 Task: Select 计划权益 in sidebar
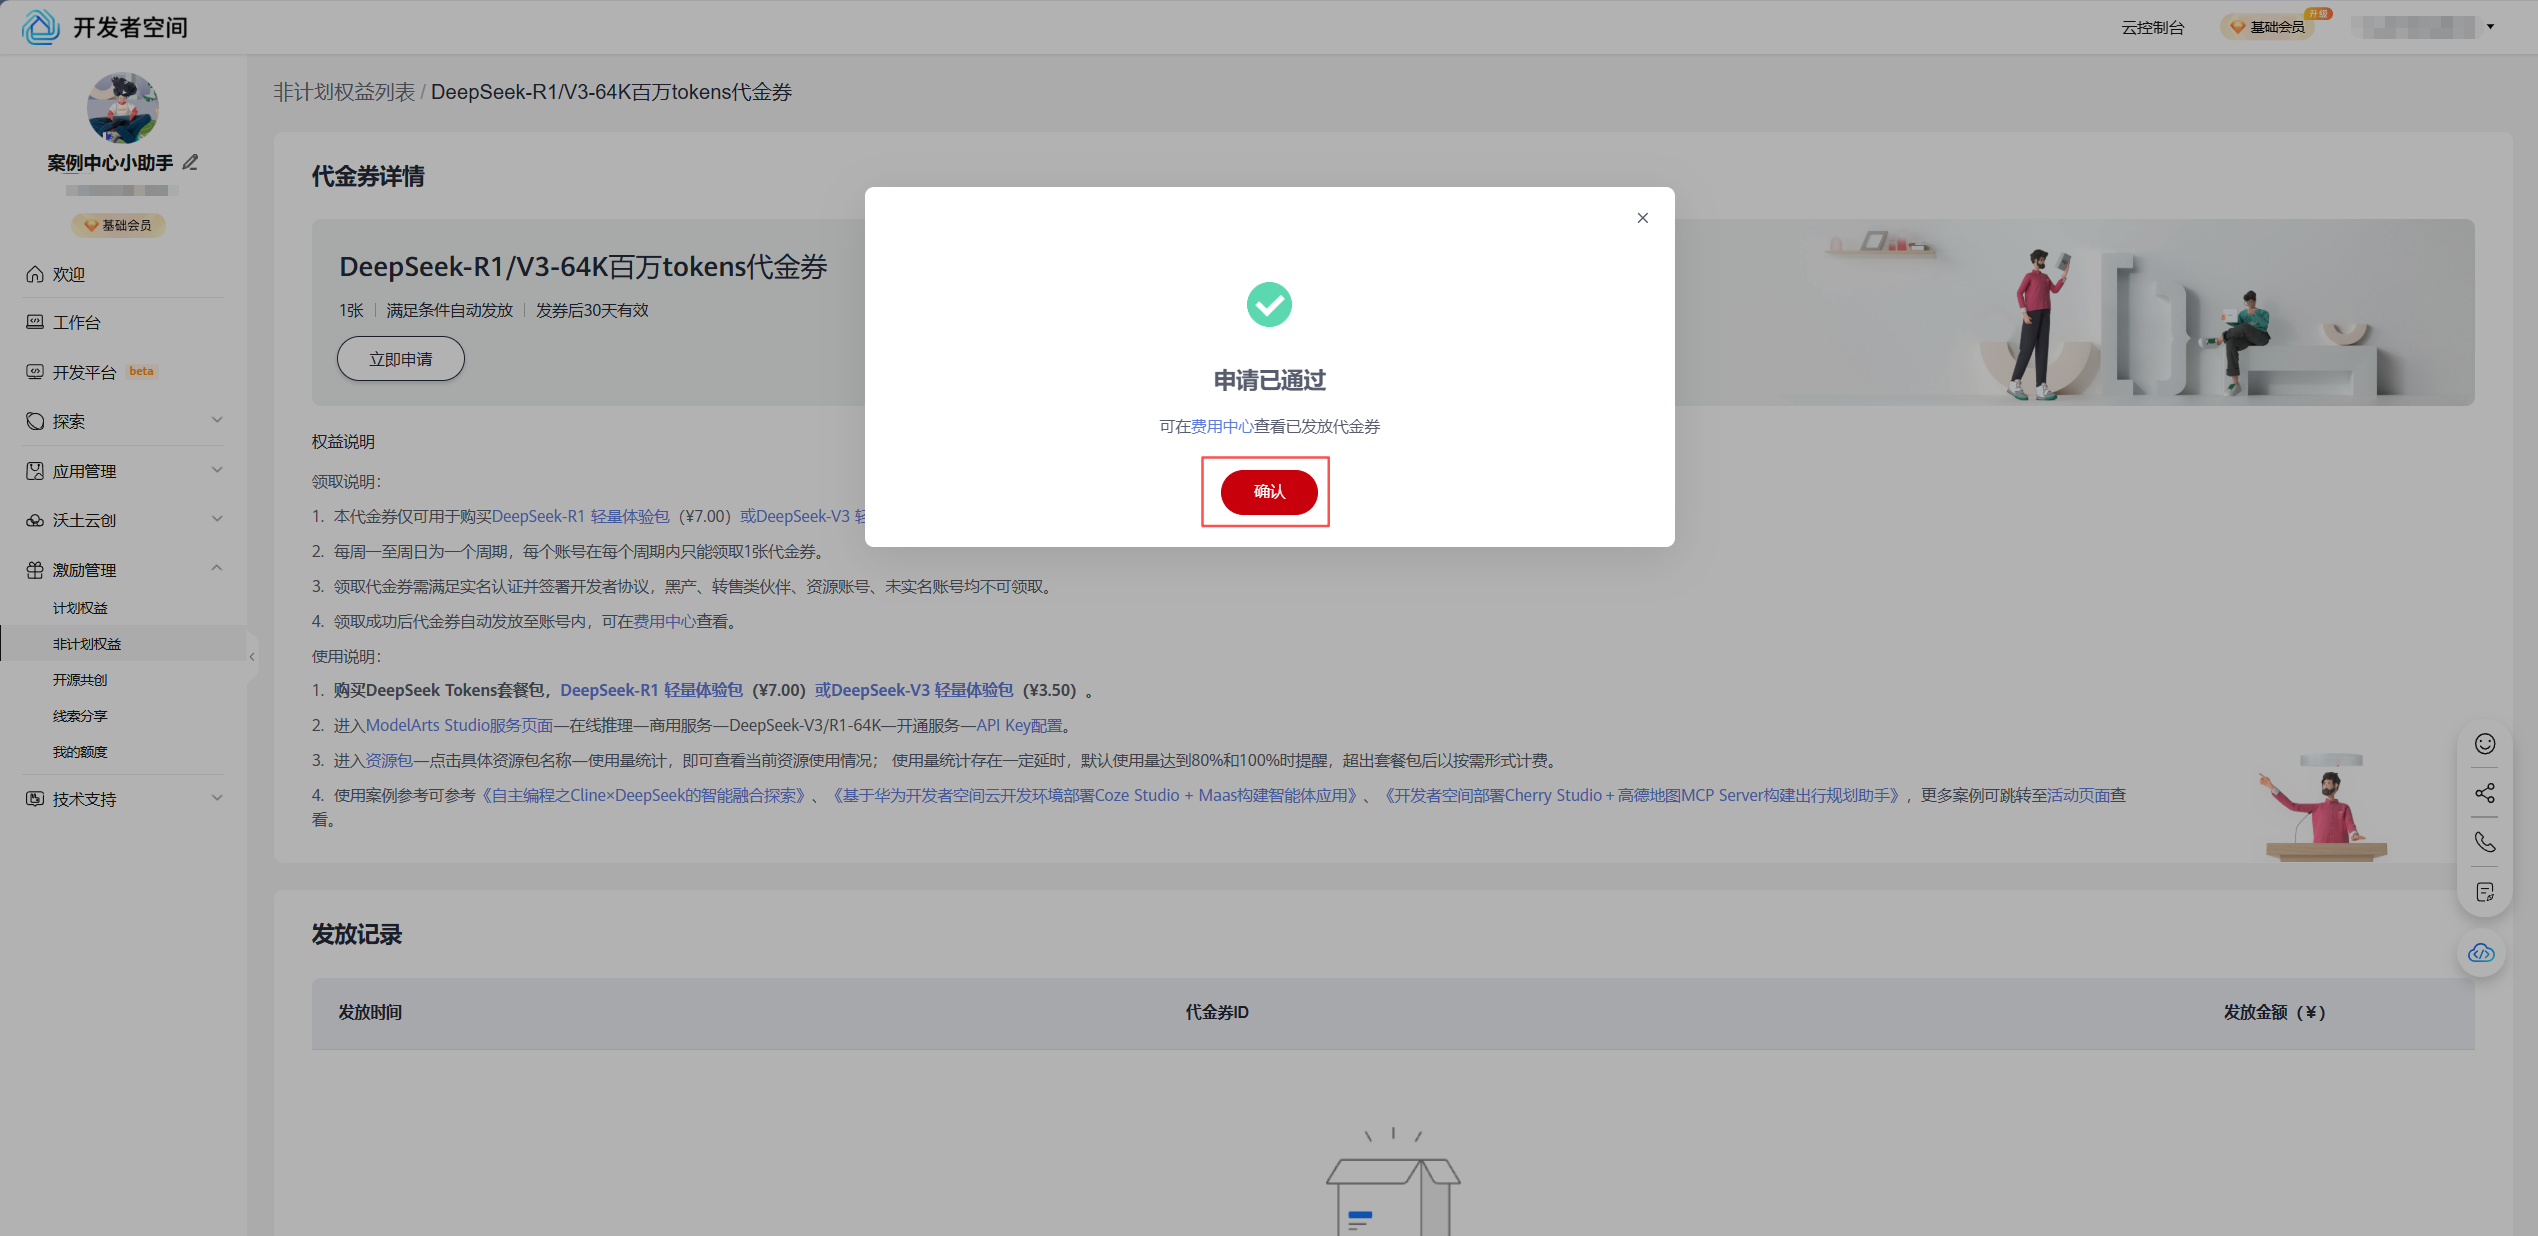point(80,608)
